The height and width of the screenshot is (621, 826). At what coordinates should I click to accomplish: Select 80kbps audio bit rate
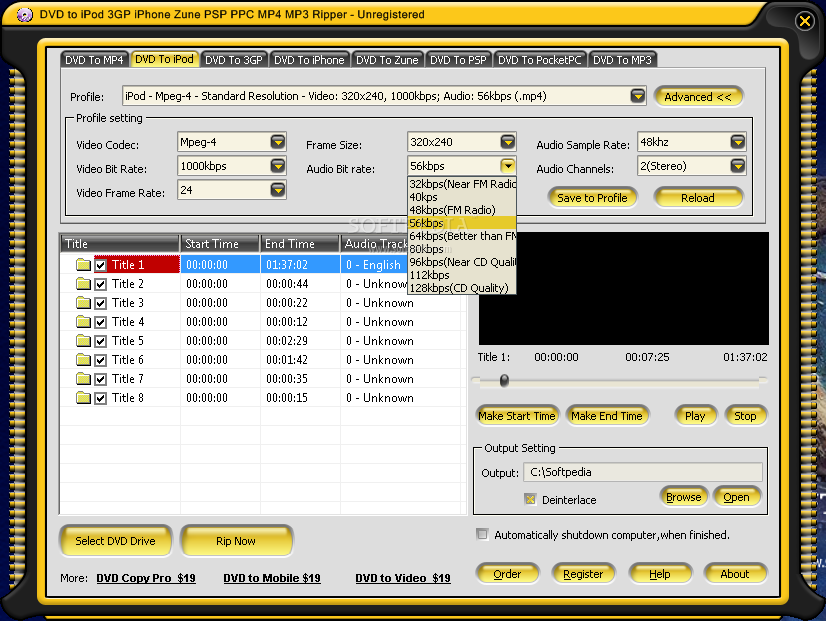click(x=462, y=249)
